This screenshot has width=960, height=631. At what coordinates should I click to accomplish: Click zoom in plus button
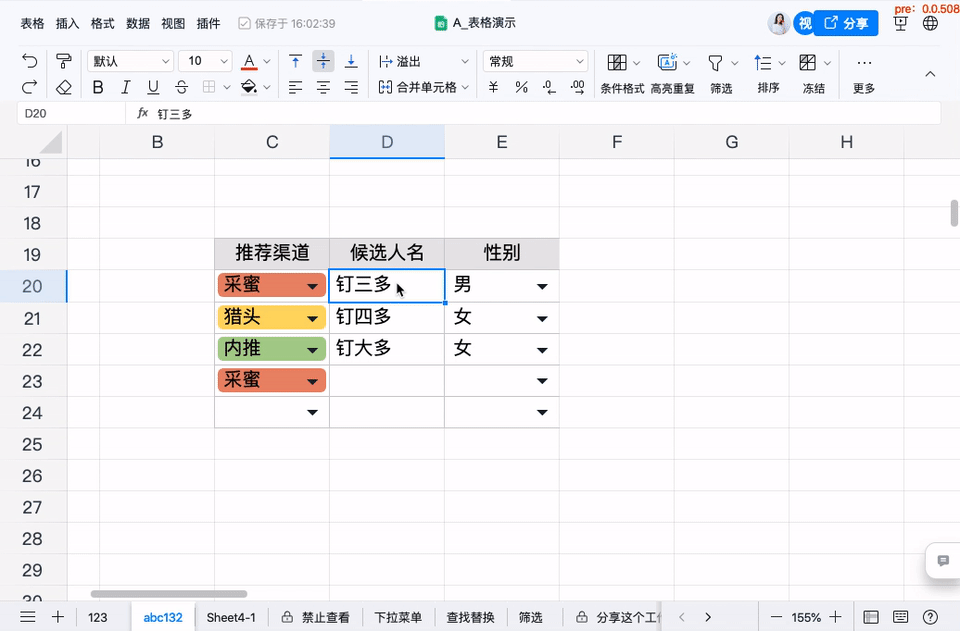coord(835,617)
